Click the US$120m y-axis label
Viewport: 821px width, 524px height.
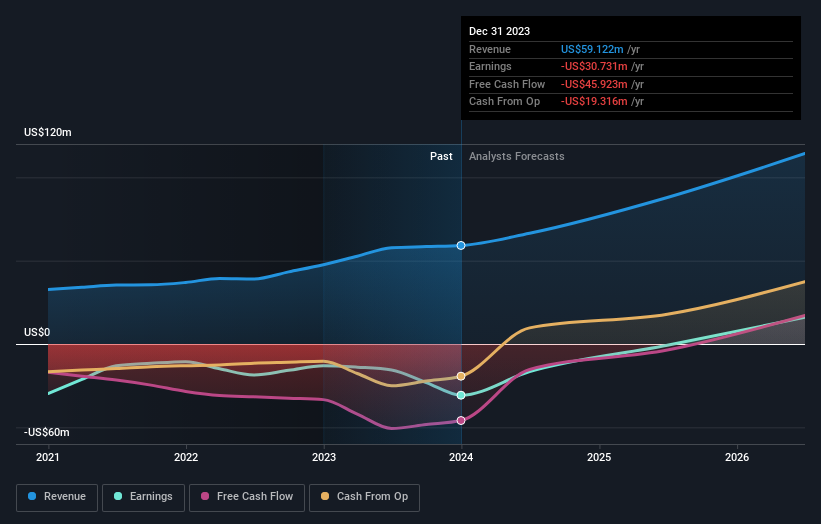click(48, 132)
